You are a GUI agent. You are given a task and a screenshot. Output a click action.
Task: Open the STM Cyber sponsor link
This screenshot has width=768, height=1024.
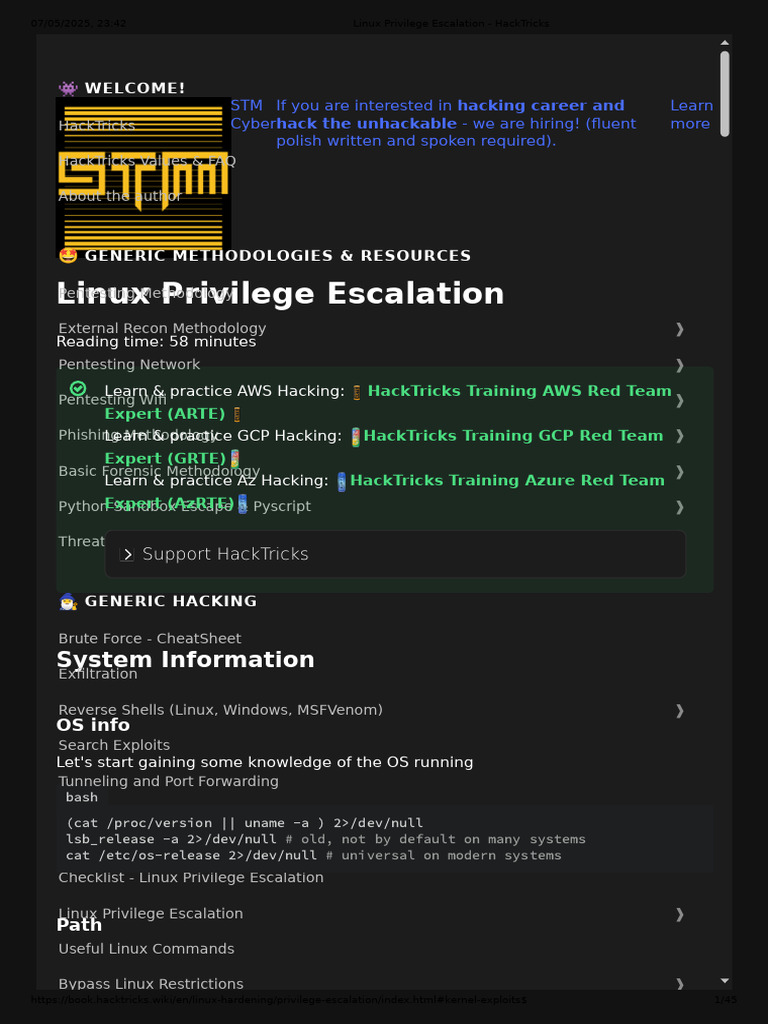[253, 114]
